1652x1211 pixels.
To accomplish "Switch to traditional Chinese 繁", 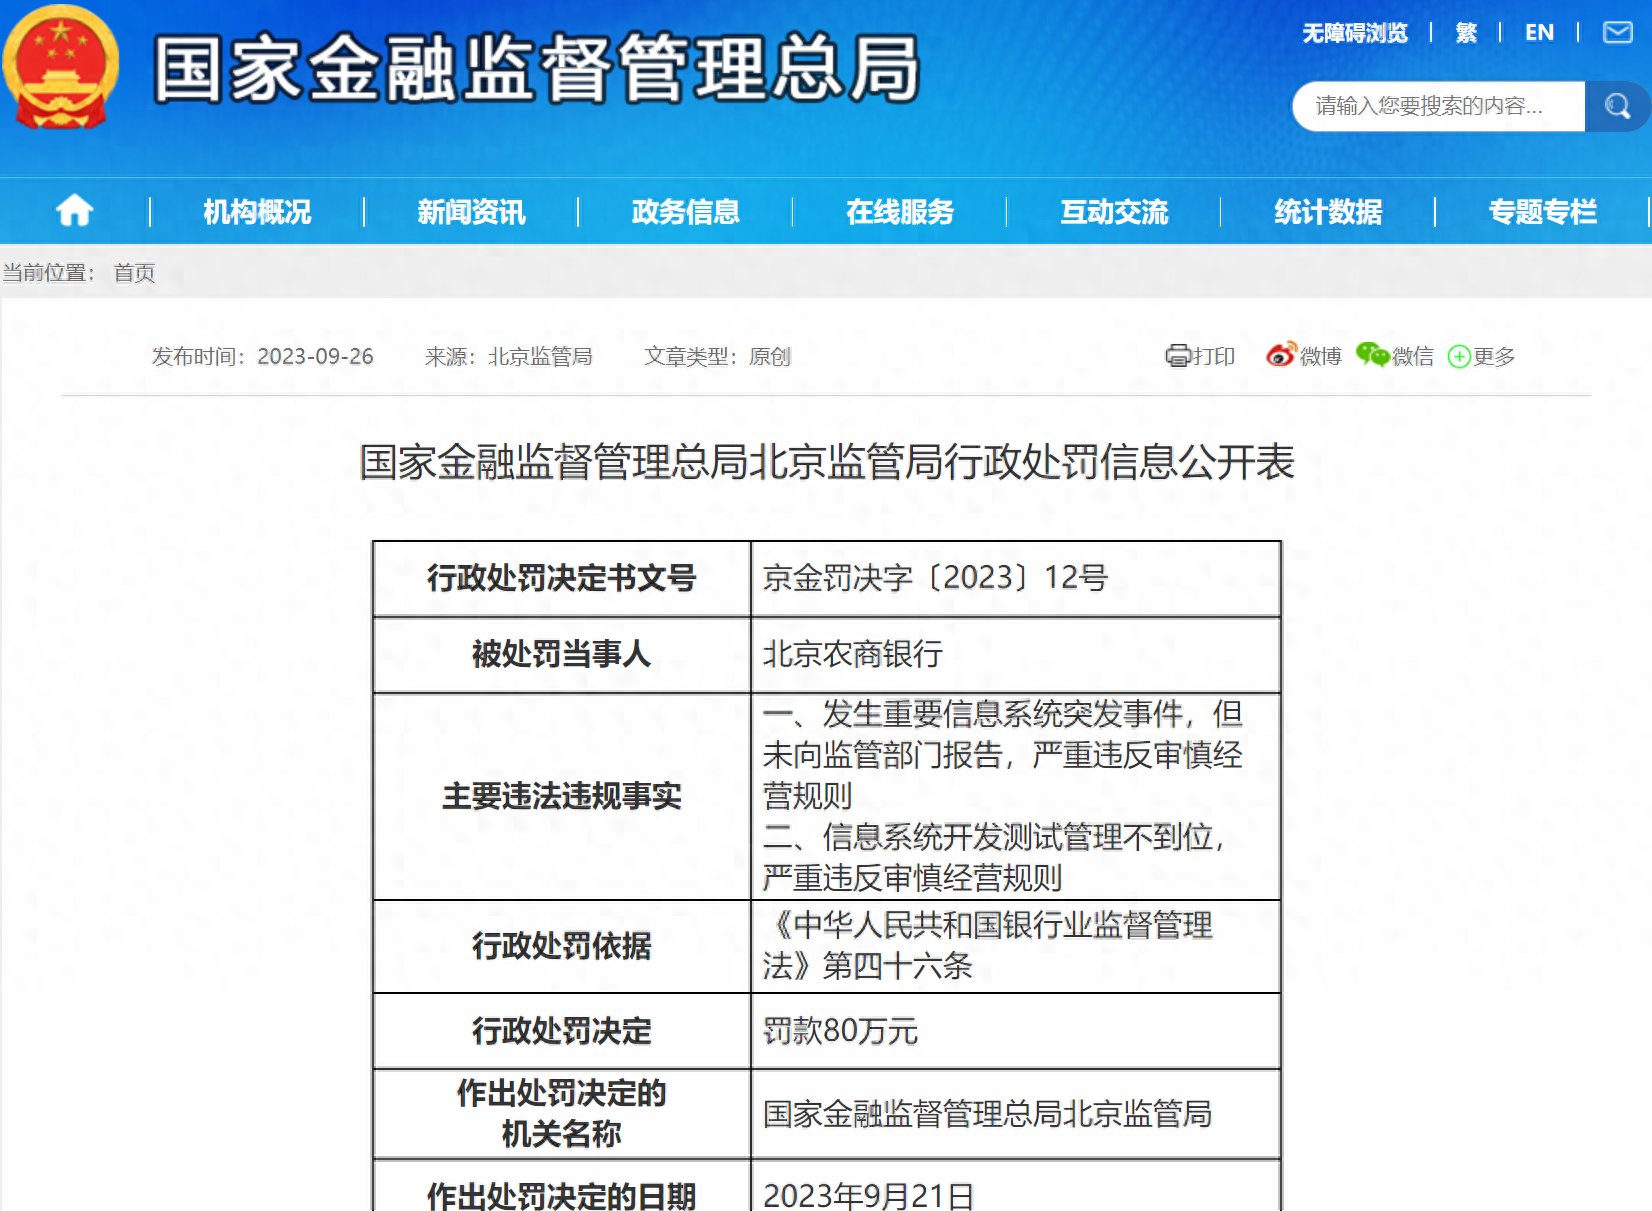I will (1466, 33).
